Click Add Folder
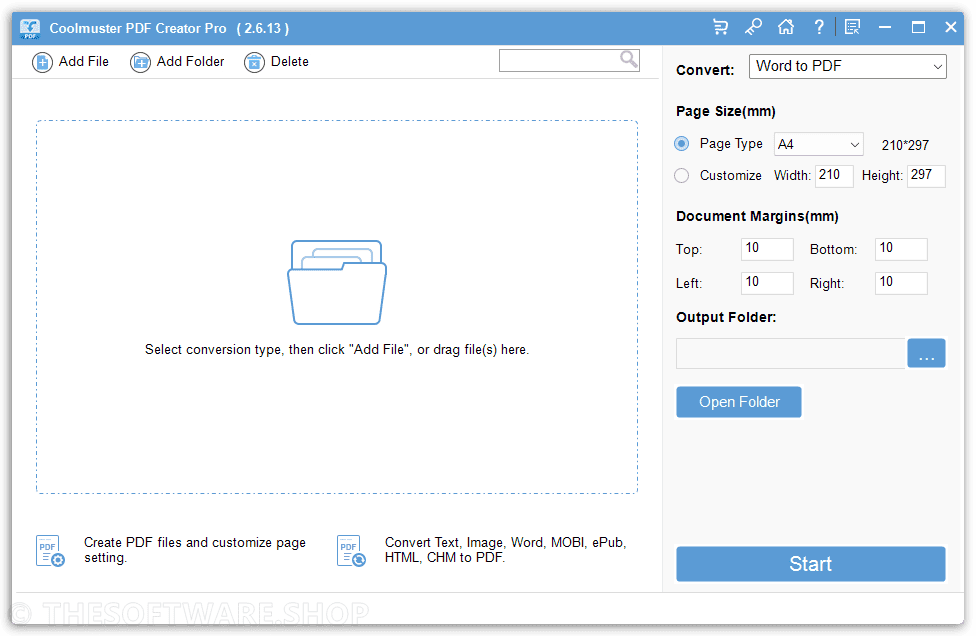The height and width of the screenshot is (636, 976). 177,62
